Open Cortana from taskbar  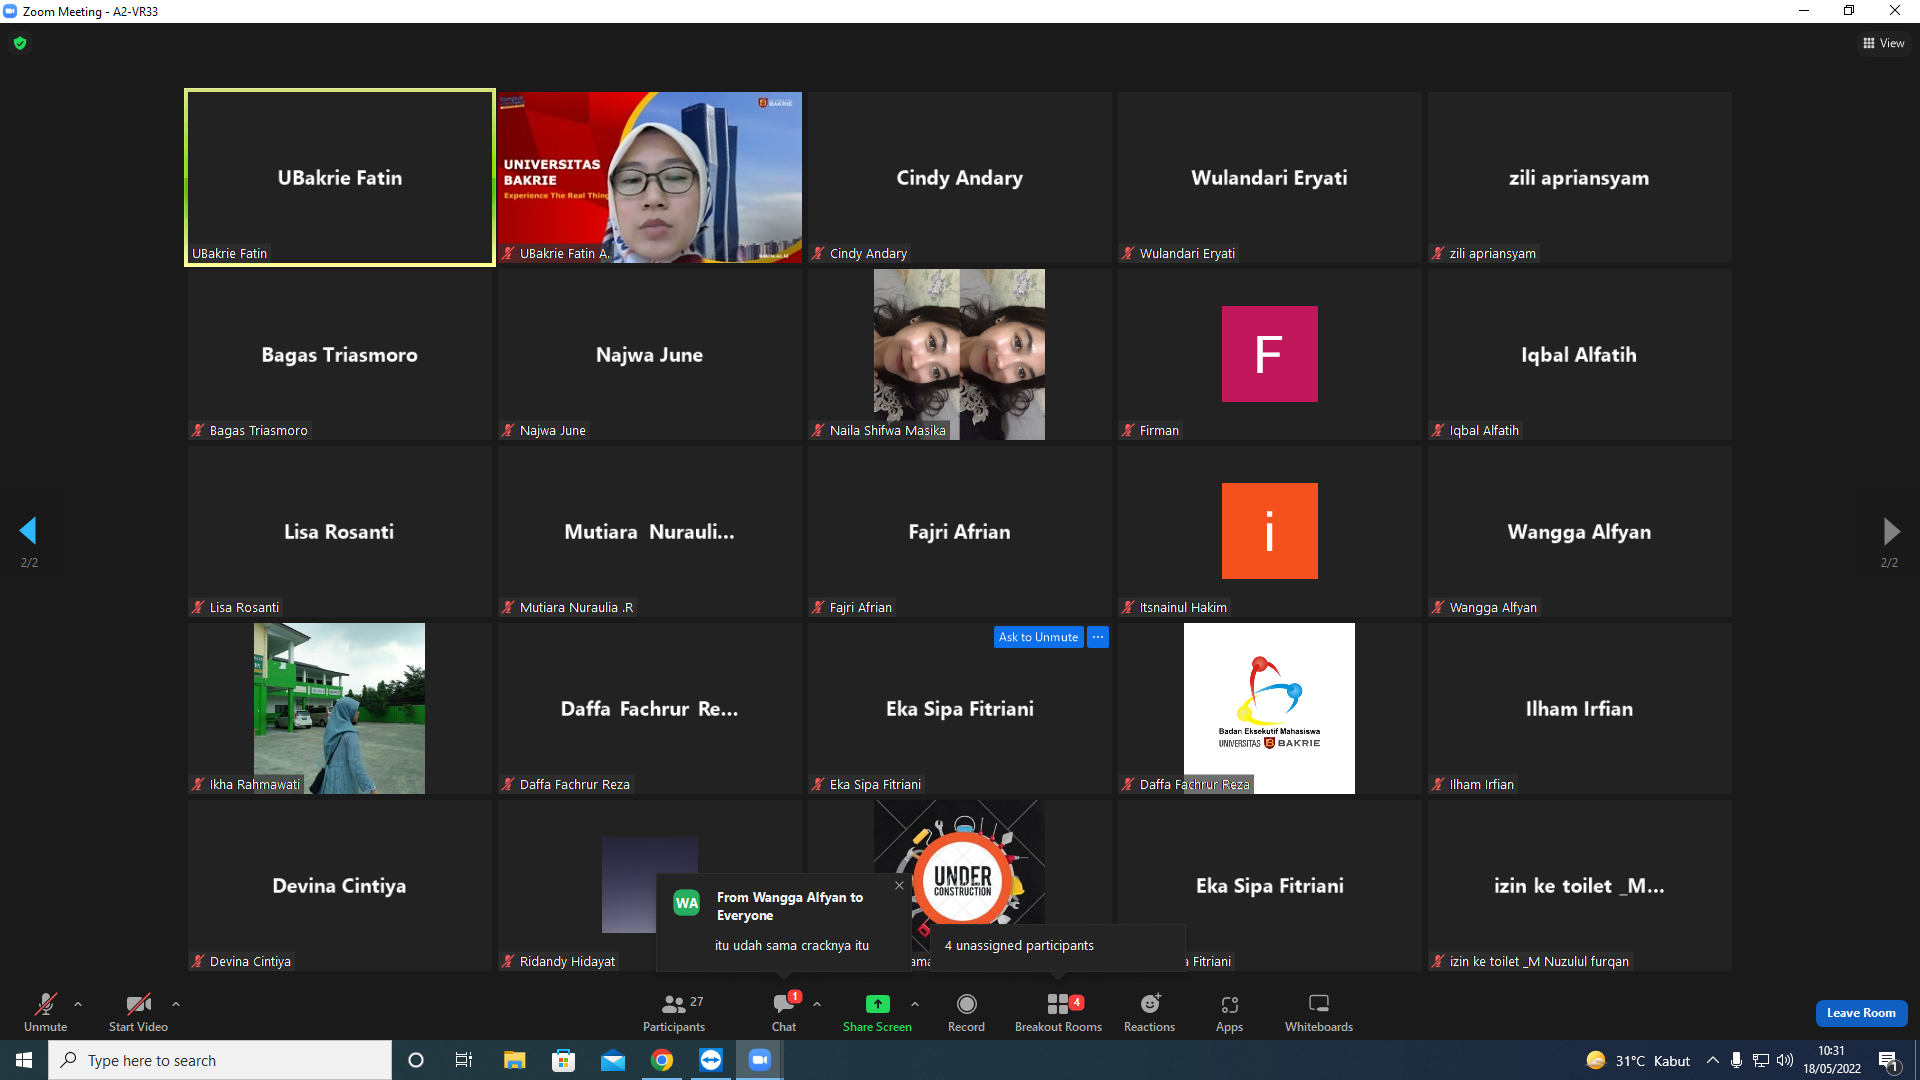click(416, 1060)
